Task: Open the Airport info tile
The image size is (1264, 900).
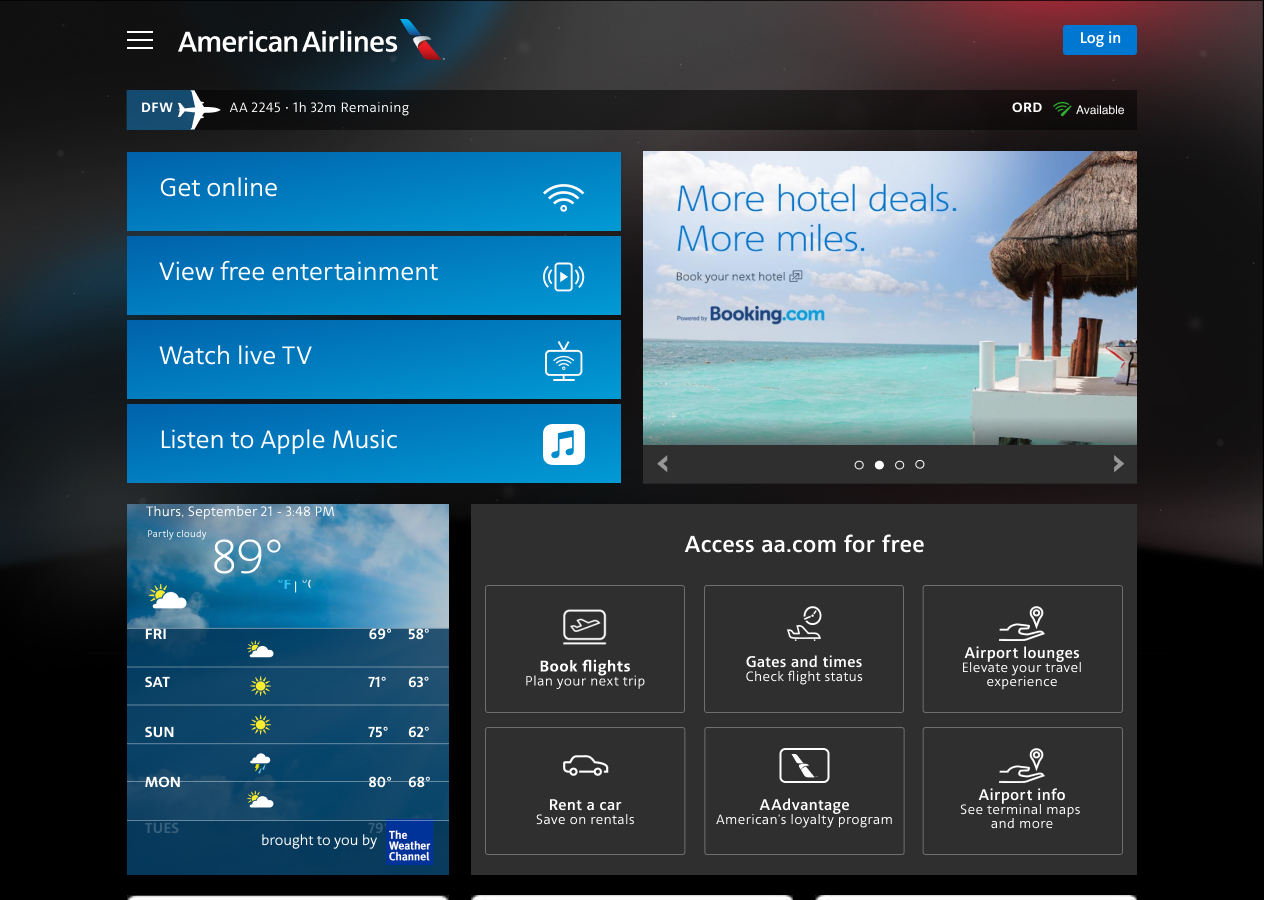Action: pyautogui.click(x=1022, y=791)
